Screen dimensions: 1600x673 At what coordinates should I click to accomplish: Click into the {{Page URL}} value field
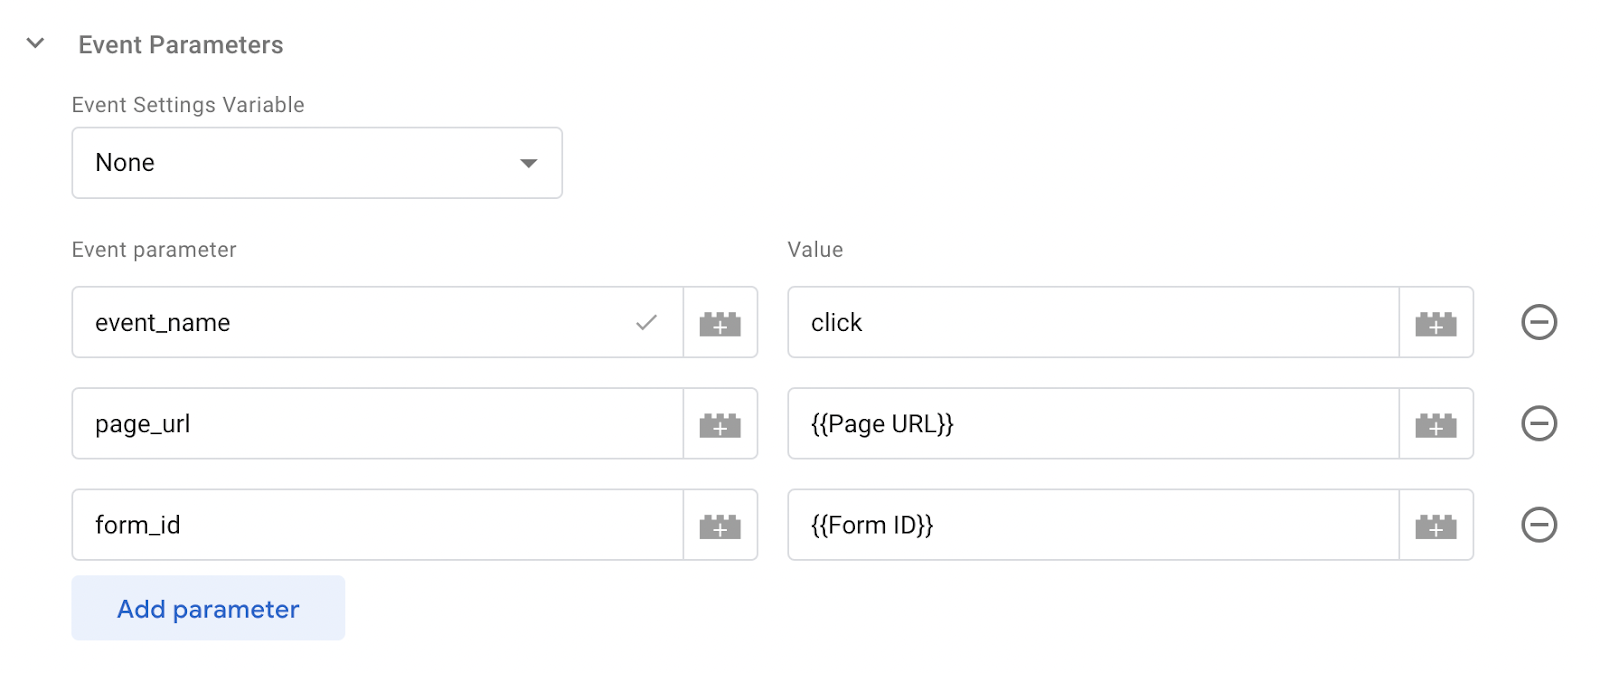[x=1092, y=424]
